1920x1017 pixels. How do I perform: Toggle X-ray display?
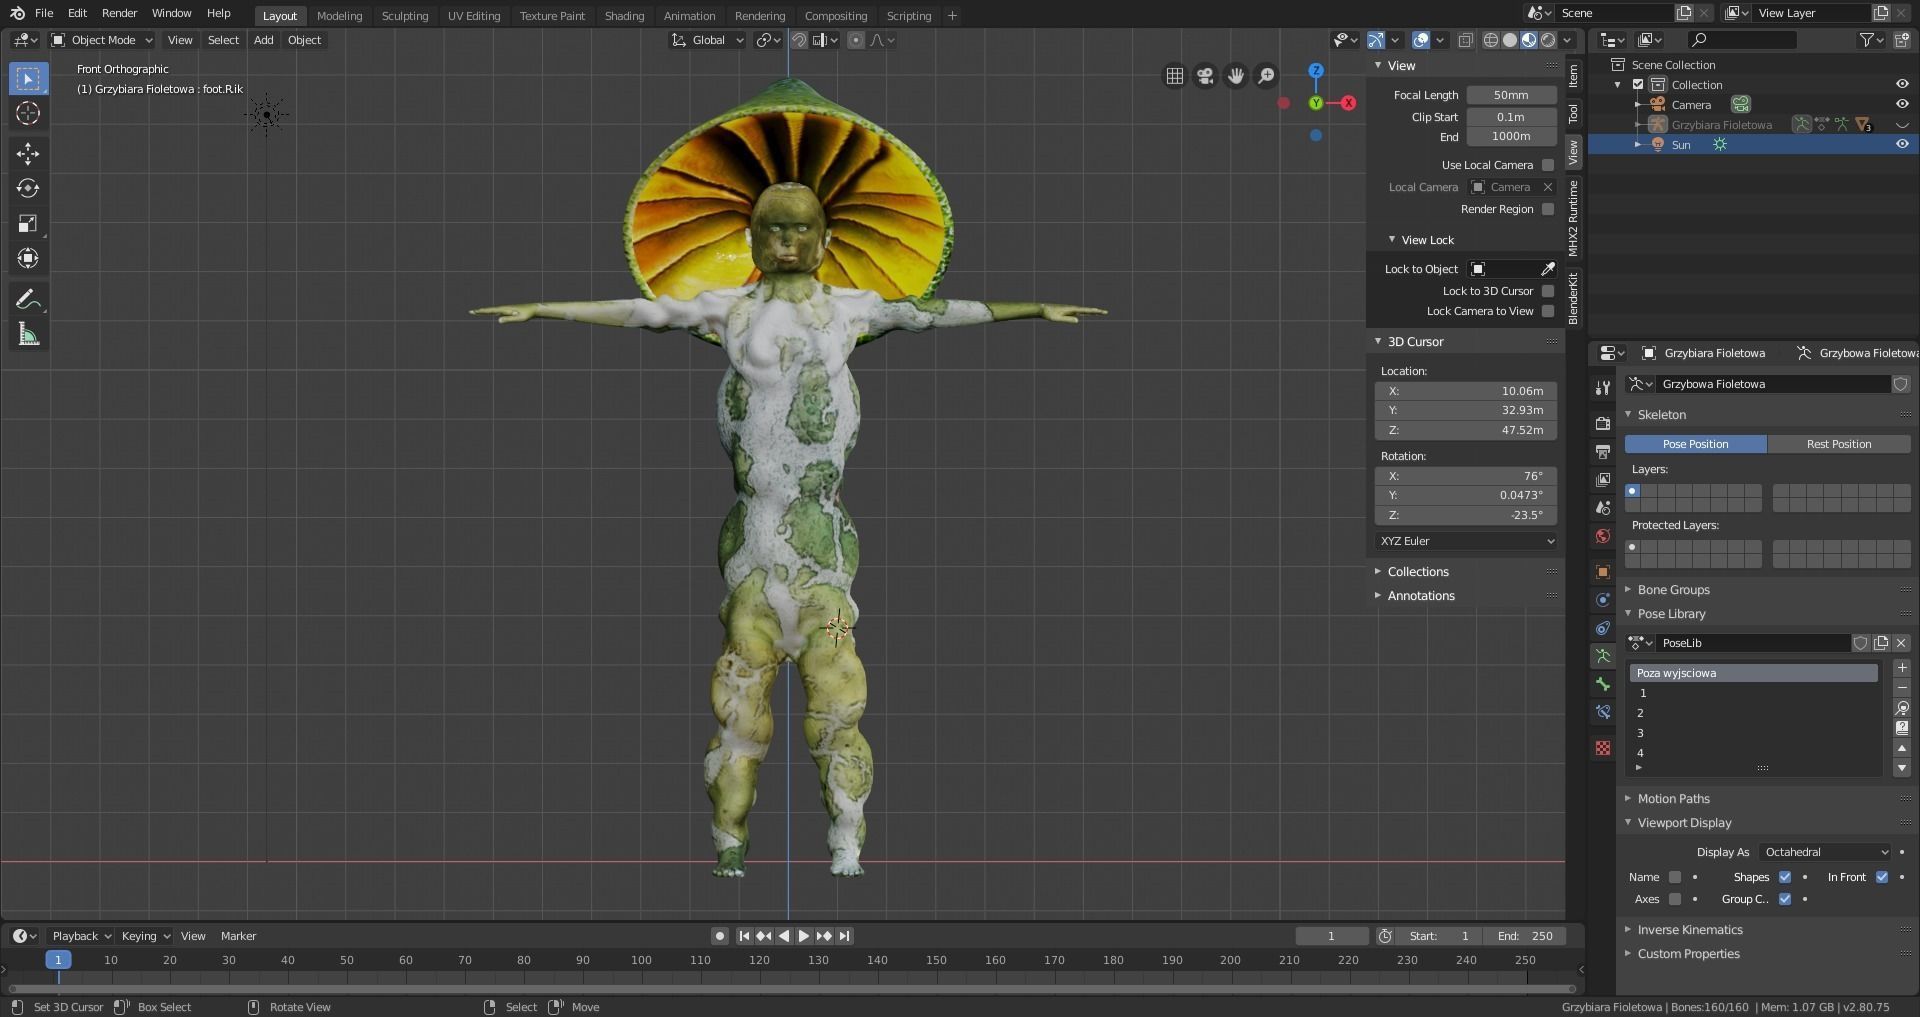1465,40
